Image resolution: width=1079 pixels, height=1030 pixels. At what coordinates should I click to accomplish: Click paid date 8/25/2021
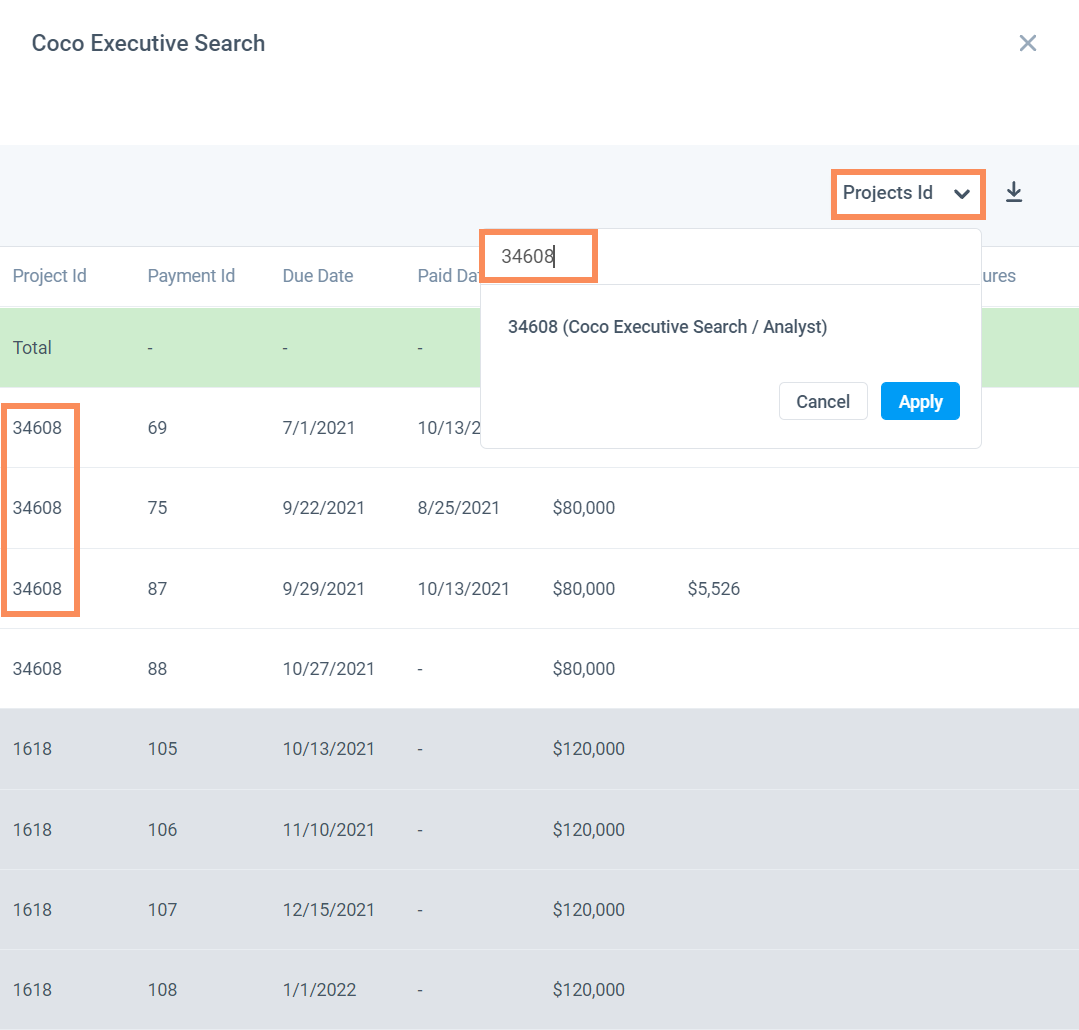[x=458, y=508]
